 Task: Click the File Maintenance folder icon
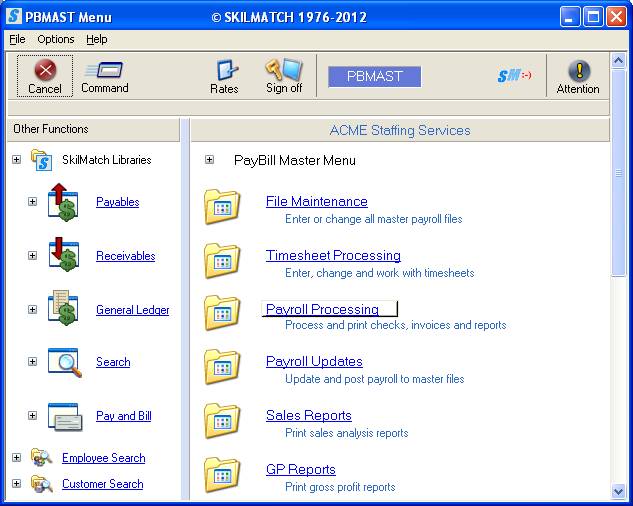tap(222, 206)
